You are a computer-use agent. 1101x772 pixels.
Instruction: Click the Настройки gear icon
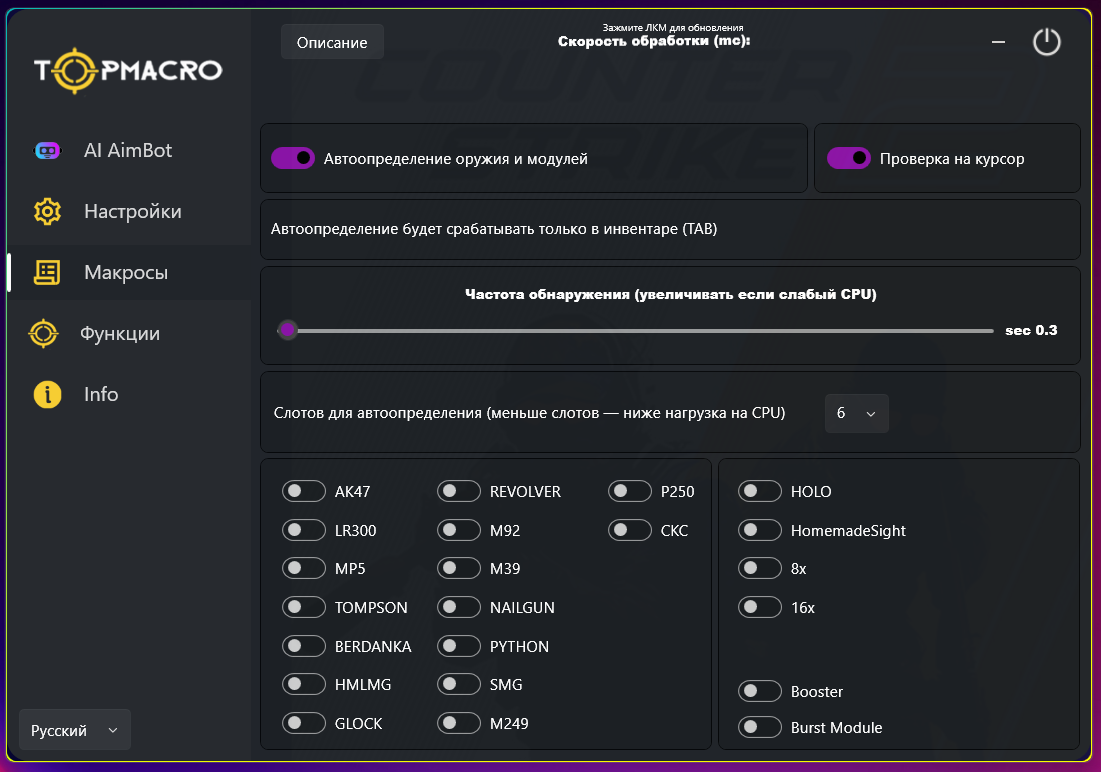pos(47,212)
